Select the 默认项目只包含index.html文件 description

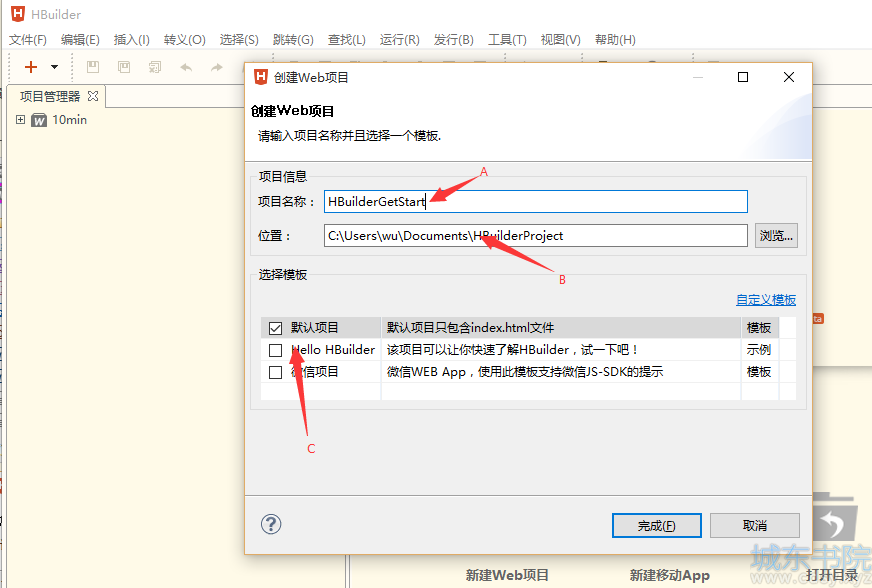pos(470,328)
